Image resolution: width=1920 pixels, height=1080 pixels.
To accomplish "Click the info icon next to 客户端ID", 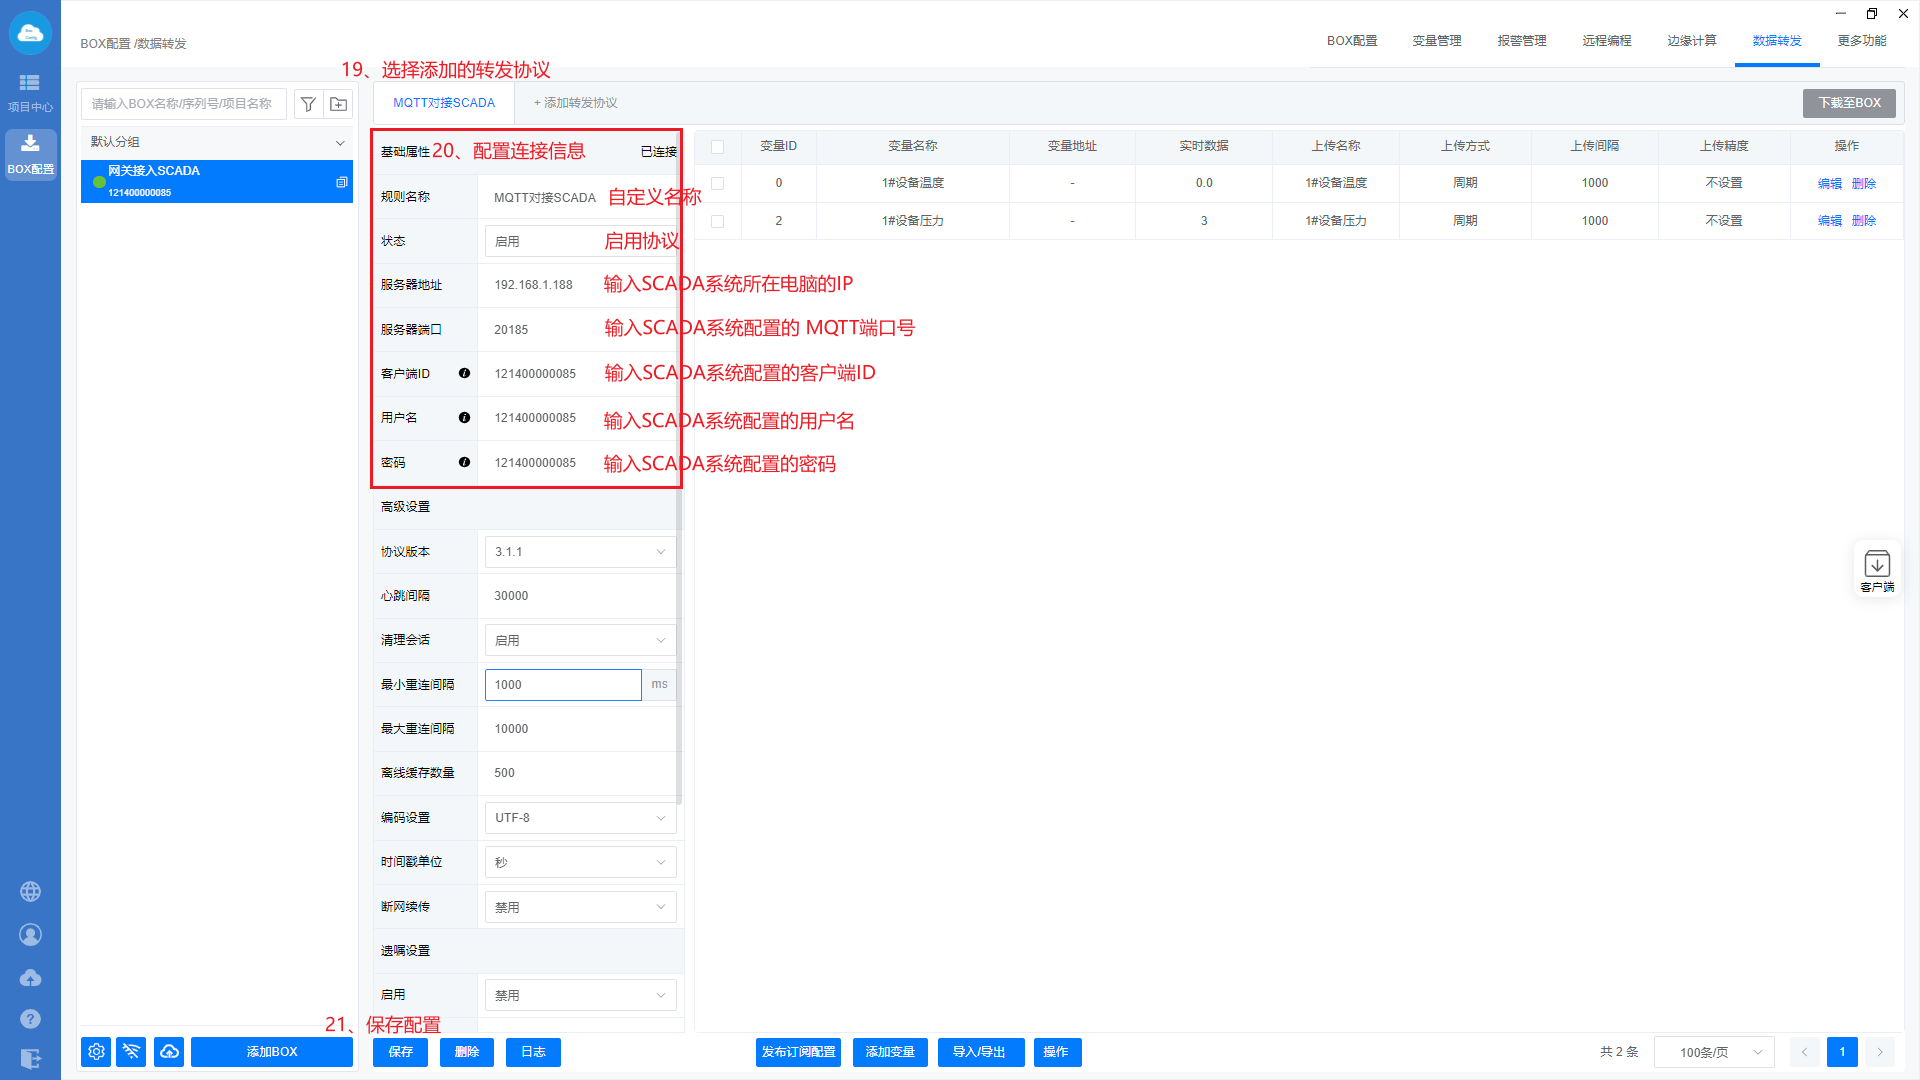I will (x=464, y=373).
